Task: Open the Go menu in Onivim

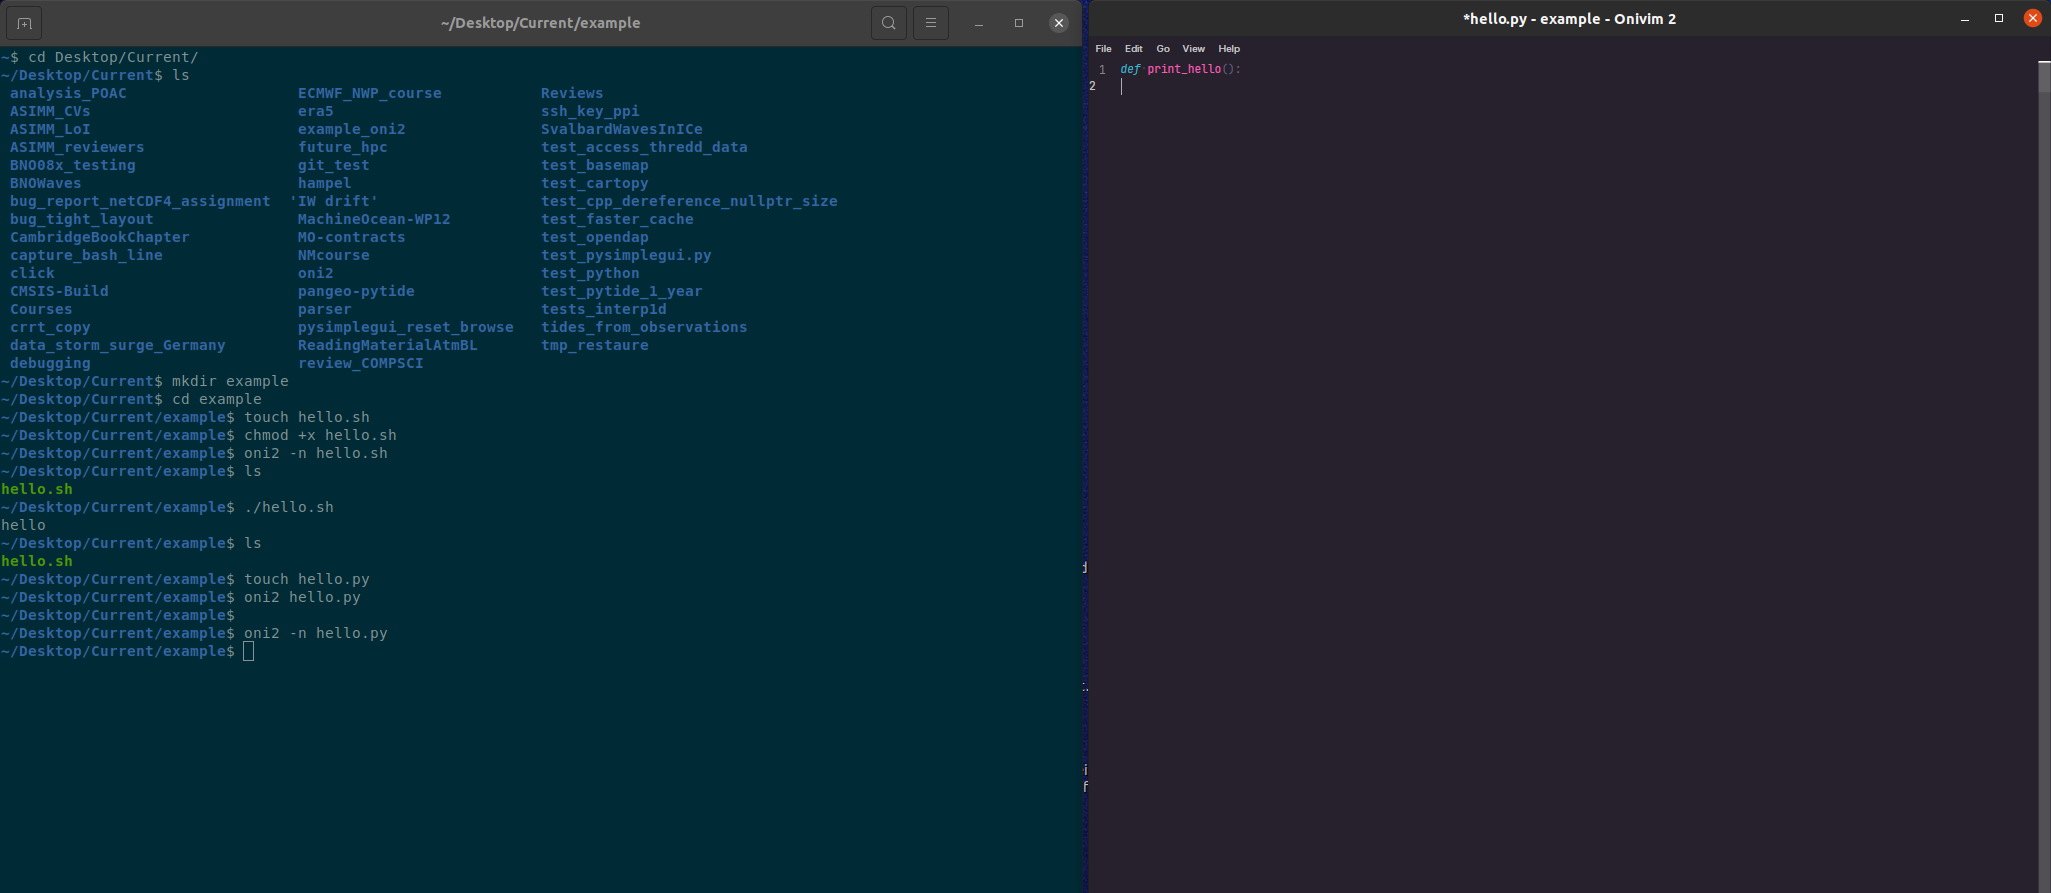Action: pyautogui.click(x=1163, y=48)
